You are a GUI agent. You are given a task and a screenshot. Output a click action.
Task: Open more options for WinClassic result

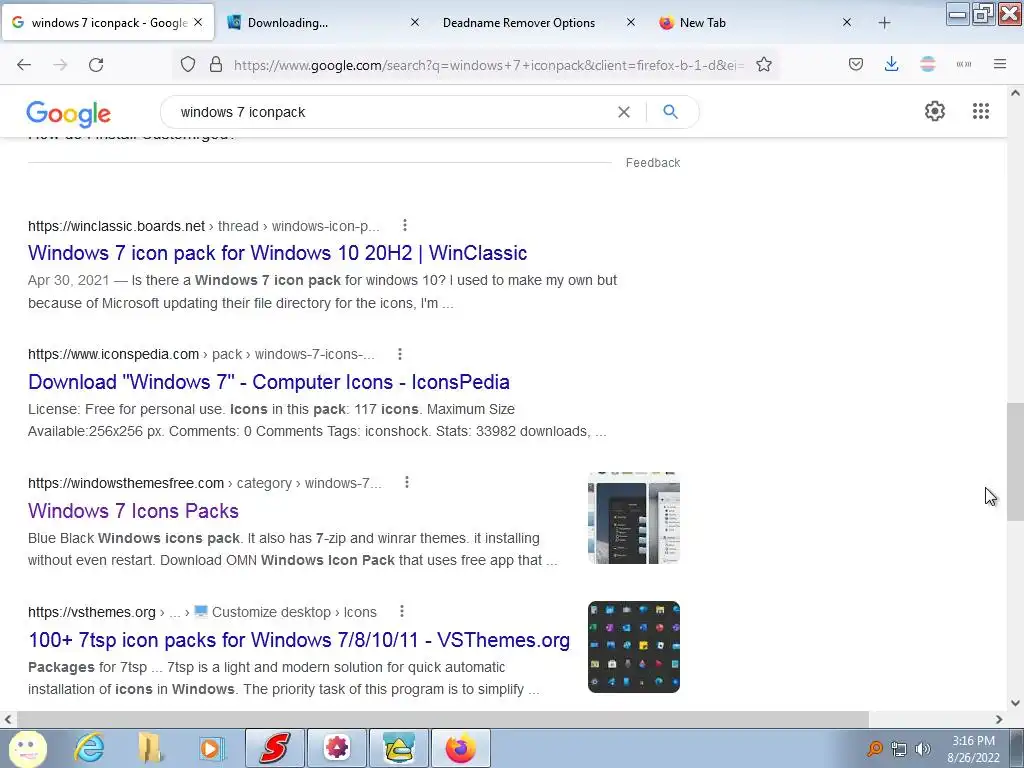tap(405, 225)
